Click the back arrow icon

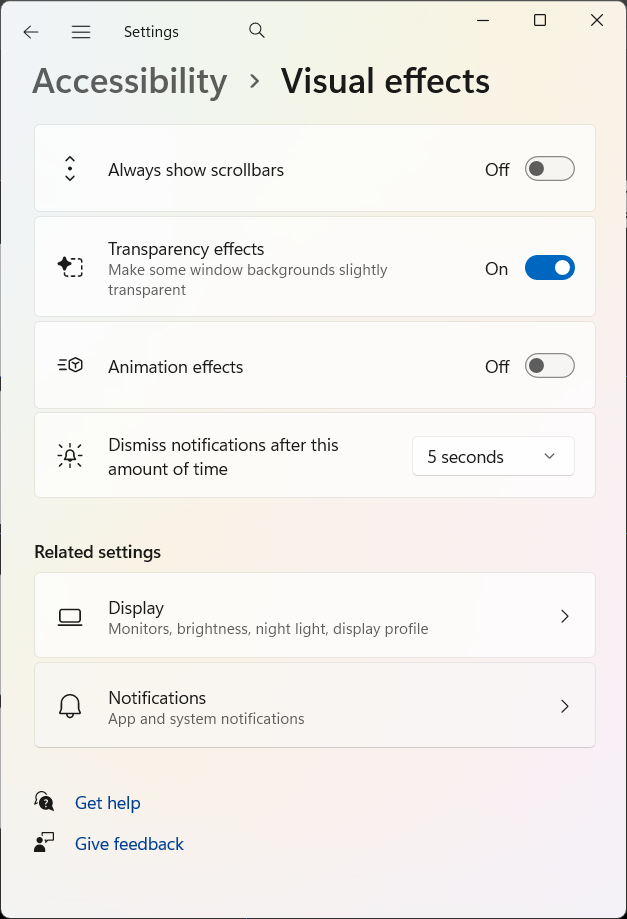tap(31, 32)
